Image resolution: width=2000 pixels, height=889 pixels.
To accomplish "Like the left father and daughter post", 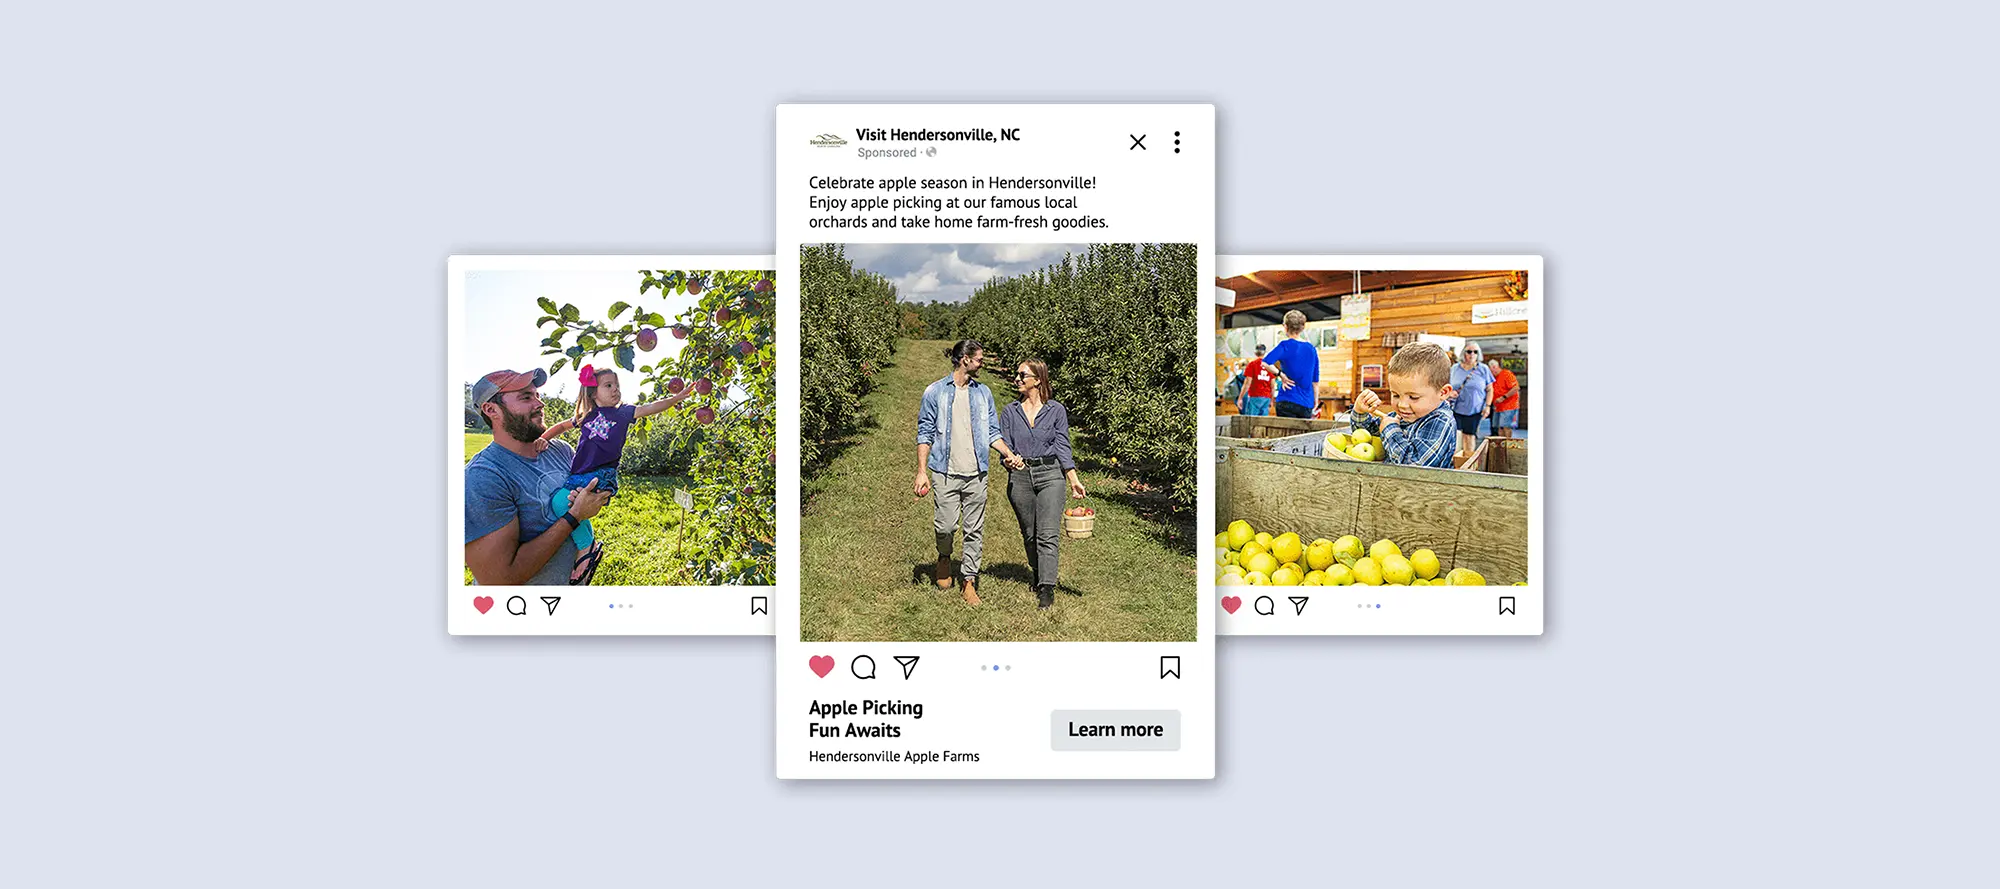I will pos(483,605).
